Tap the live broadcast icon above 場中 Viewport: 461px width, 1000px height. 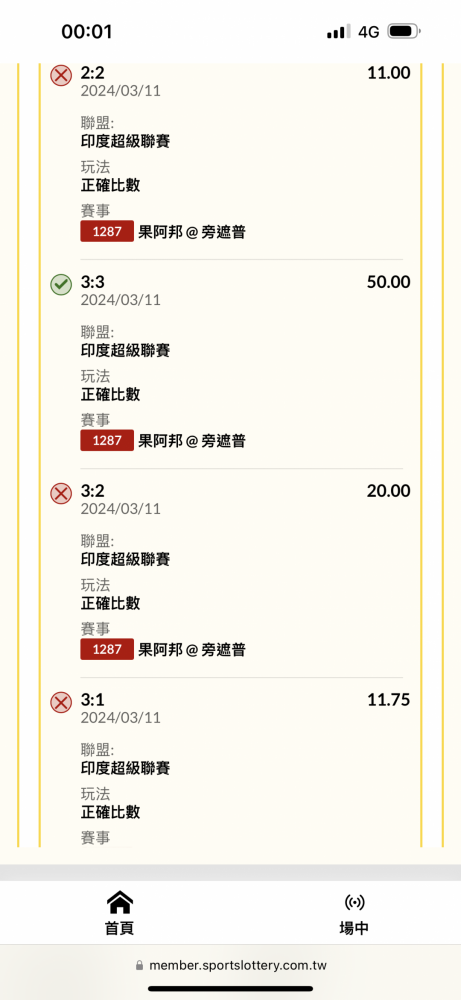(354, 902)
